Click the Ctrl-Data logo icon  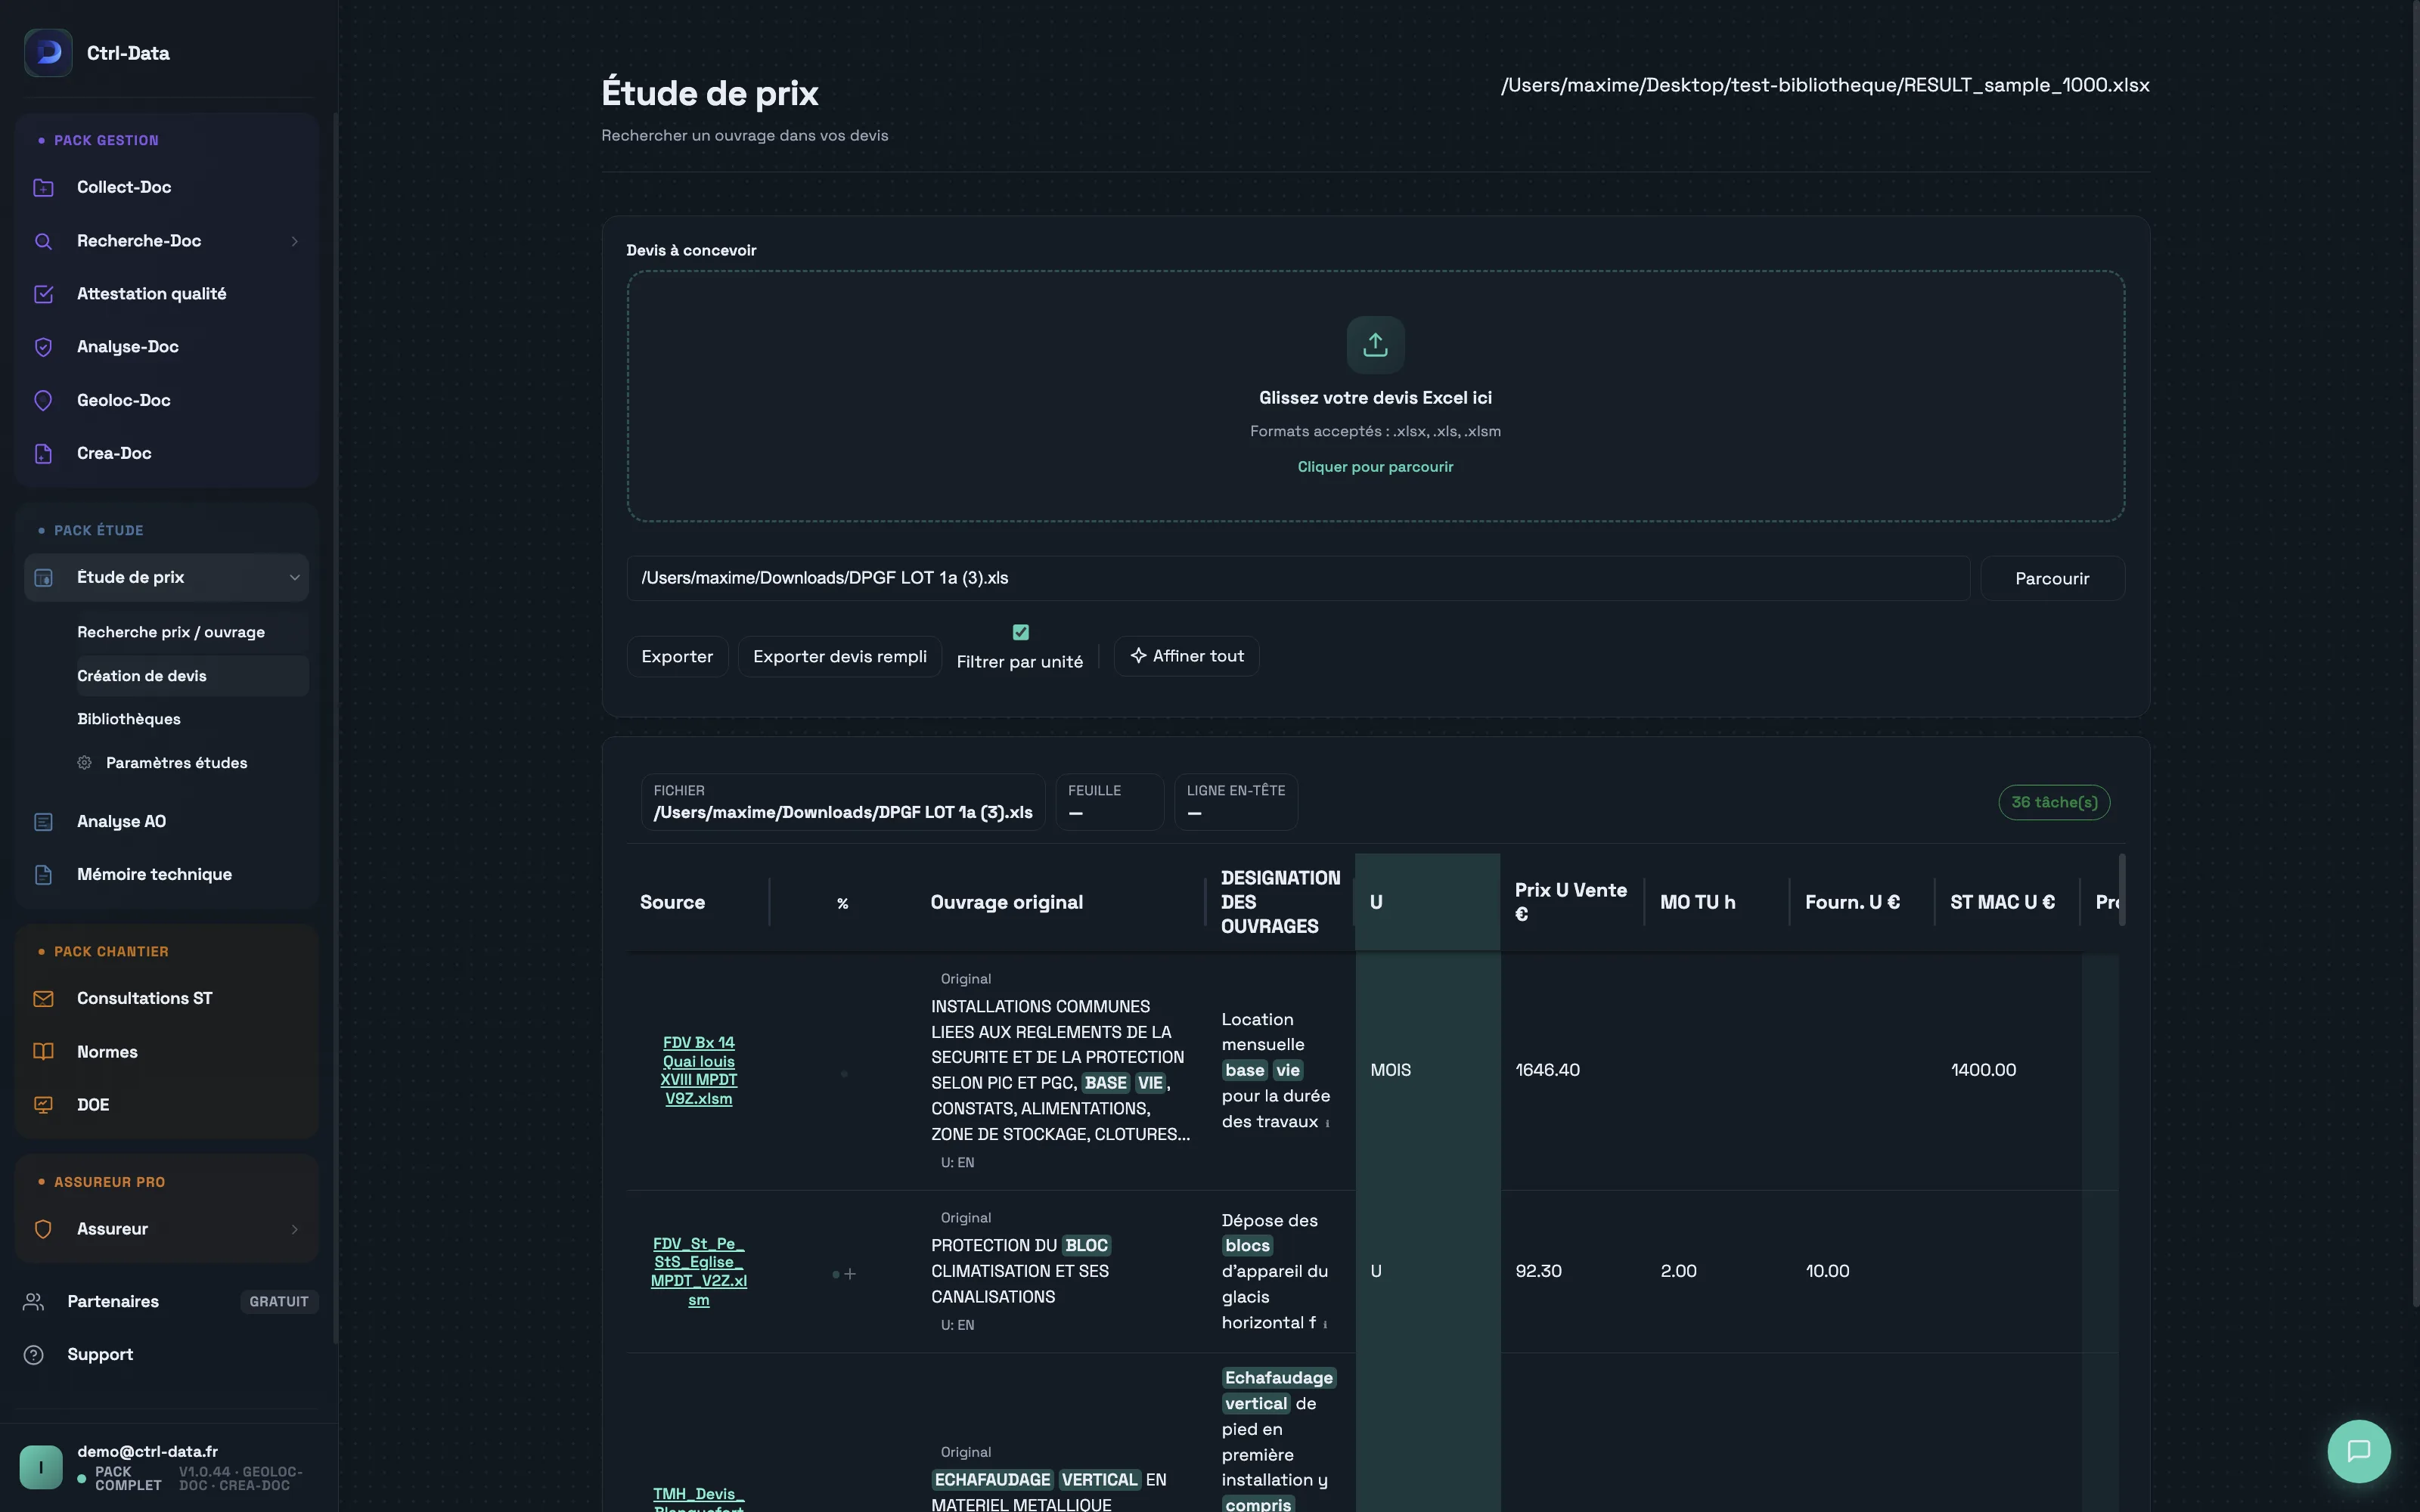(48, 53)
